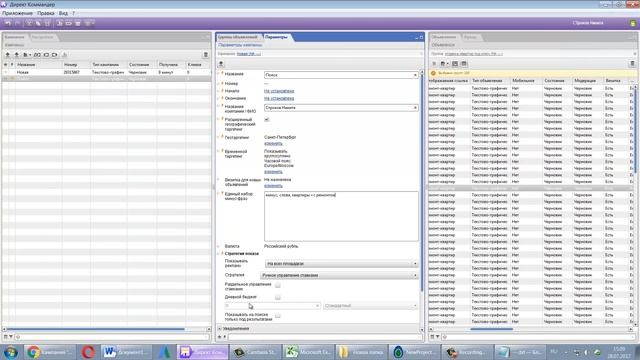Switch to Фразы tab in right panel

coord(470,37)
